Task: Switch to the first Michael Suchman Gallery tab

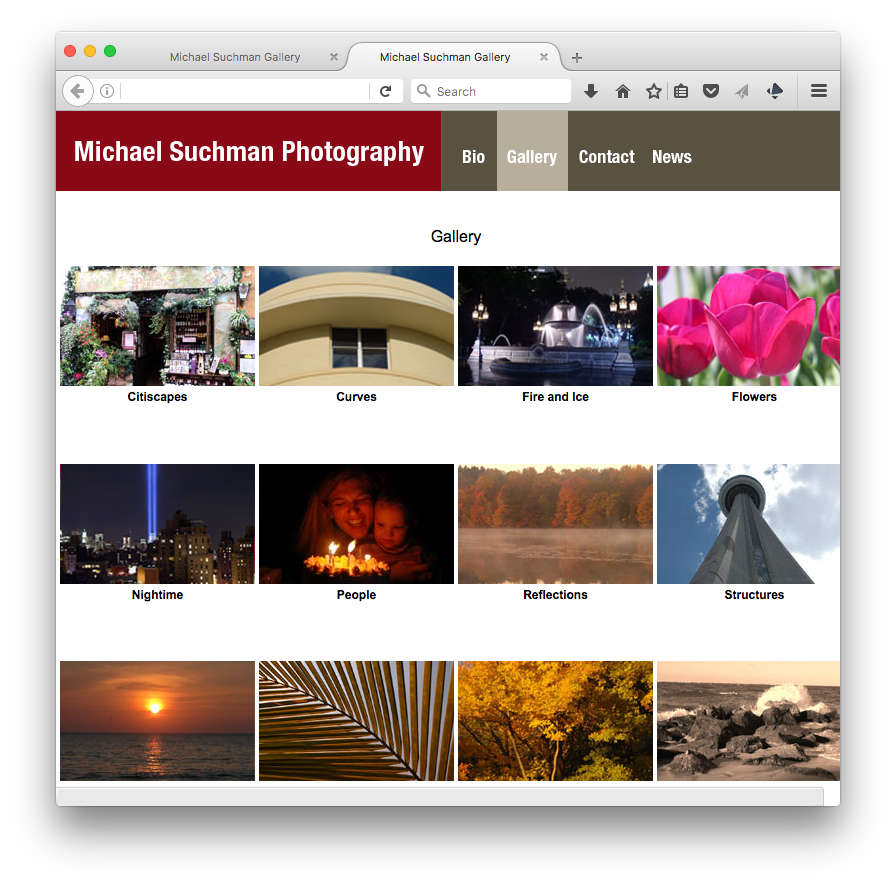Action: (x=235, y=57)
